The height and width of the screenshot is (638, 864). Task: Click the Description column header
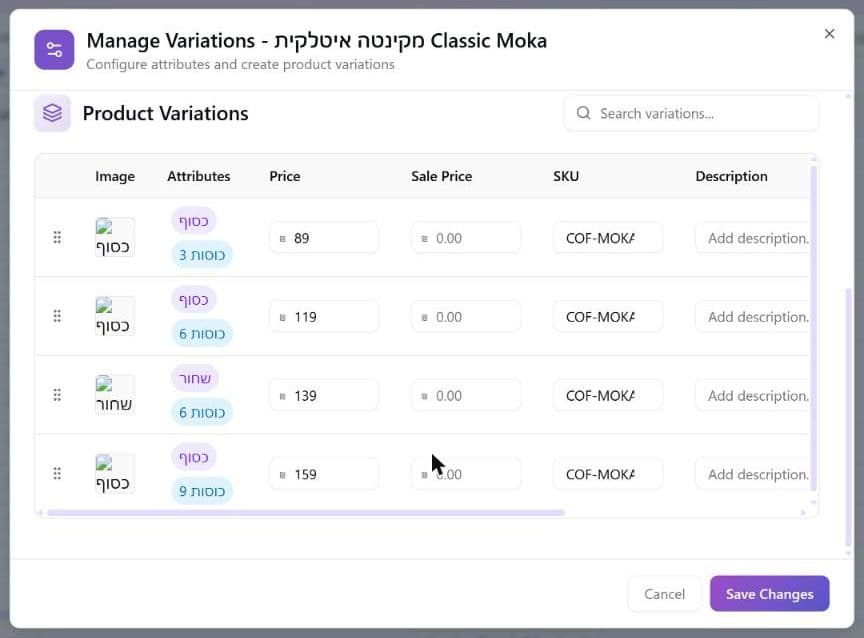731,176
